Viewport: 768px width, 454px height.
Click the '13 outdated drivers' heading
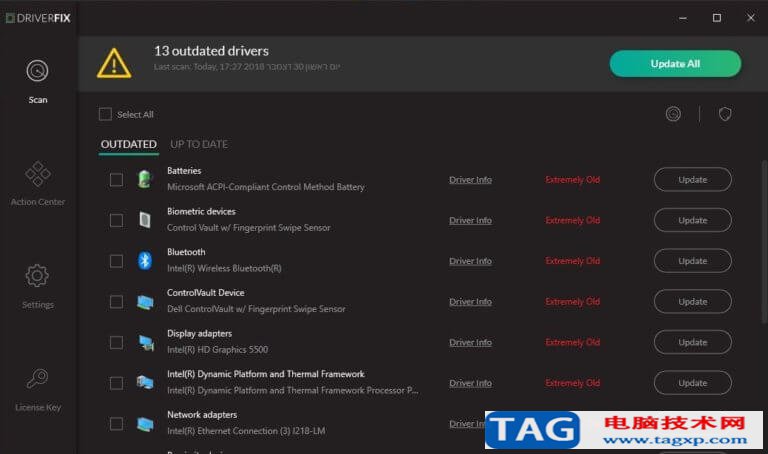tap(212, 51)
